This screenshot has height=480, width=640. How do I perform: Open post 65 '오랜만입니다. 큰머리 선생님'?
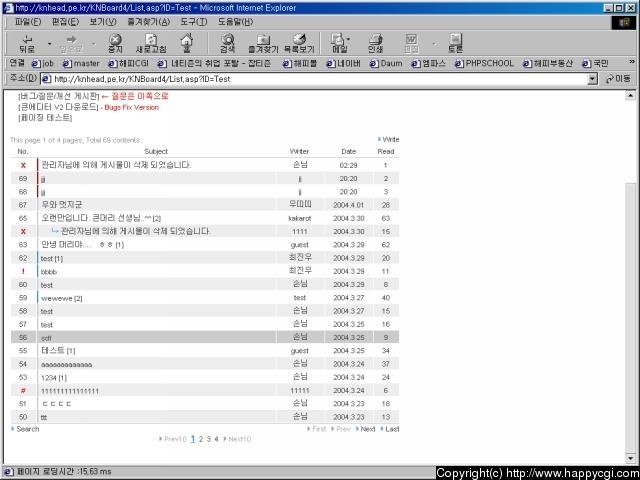pyautogui.click(x=101, y=218)
